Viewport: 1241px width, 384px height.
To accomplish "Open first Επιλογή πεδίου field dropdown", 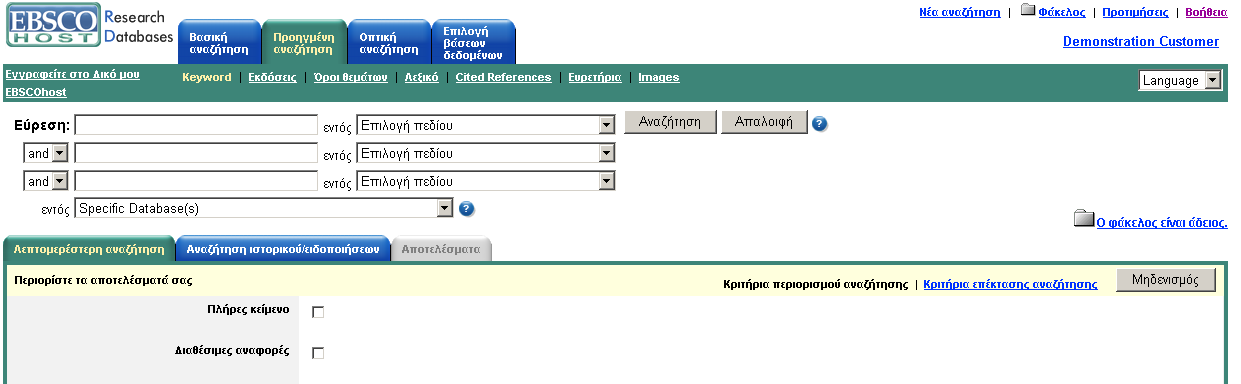I will (485, 126).
